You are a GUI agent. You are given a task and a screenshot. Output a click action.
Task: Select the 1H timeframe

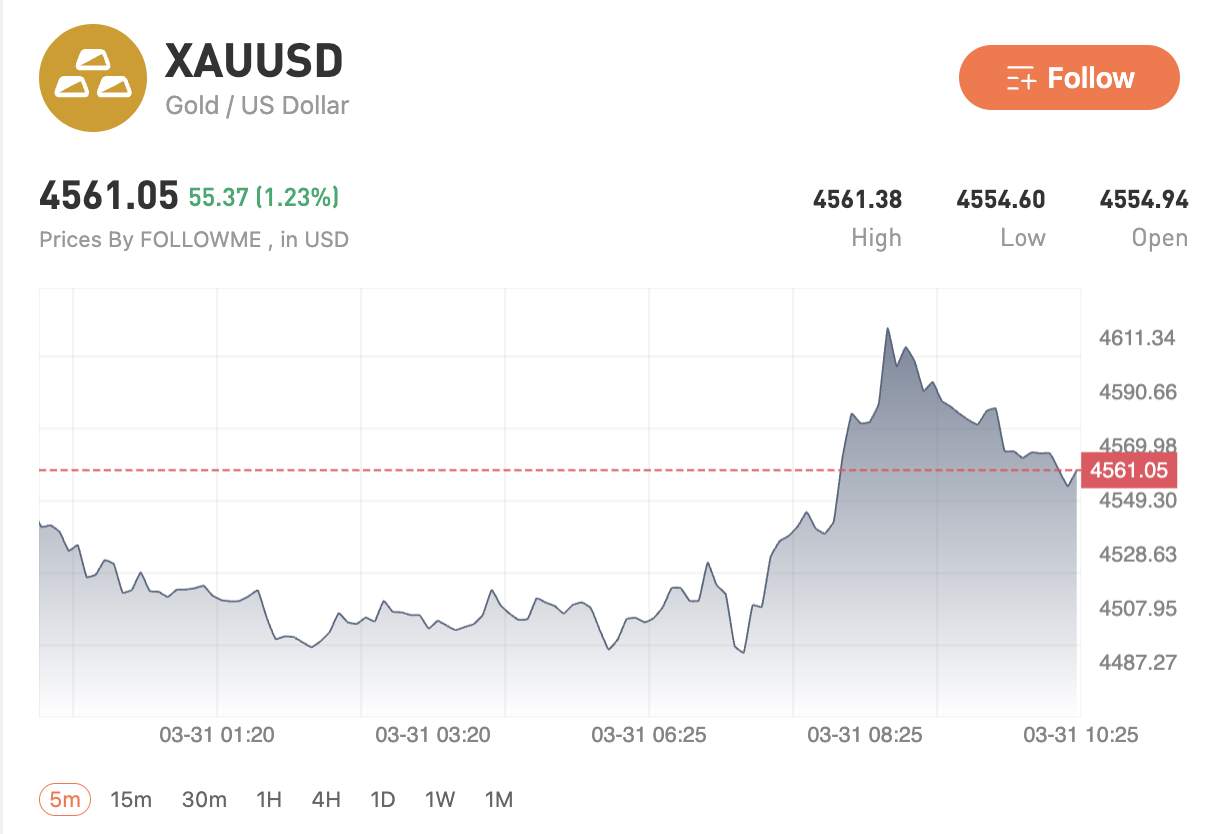coord(269,799)
